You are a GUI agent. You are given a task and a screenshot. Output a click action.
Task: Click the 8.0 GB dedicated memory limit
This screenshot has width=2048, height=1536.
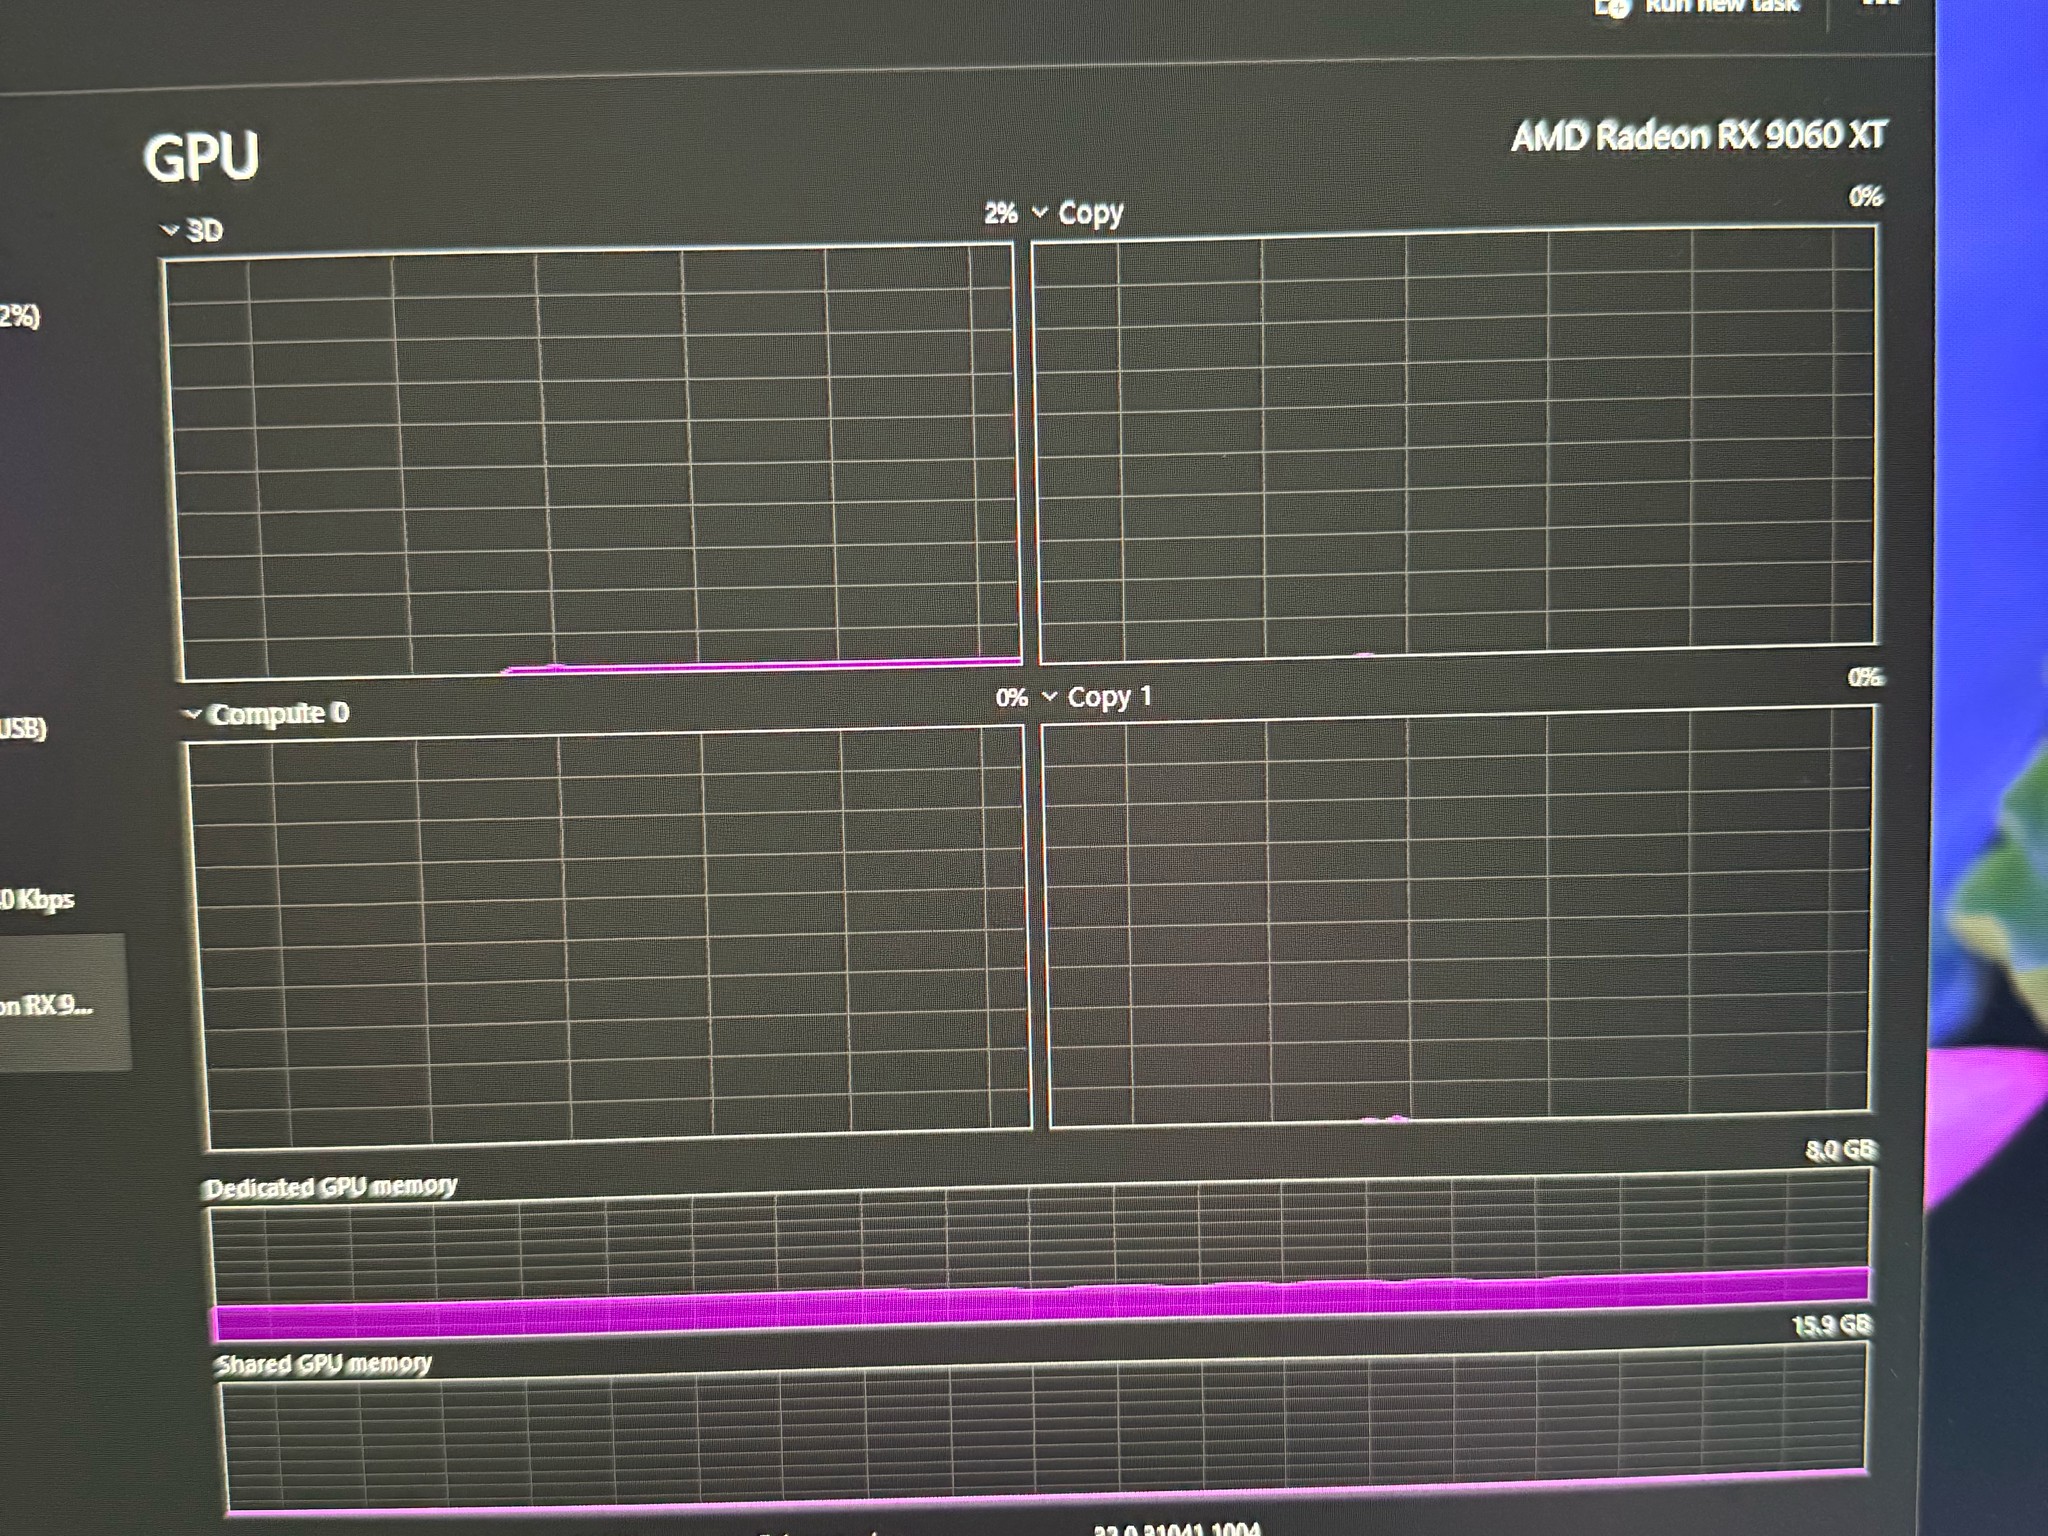click(x=1841, y=1150)
